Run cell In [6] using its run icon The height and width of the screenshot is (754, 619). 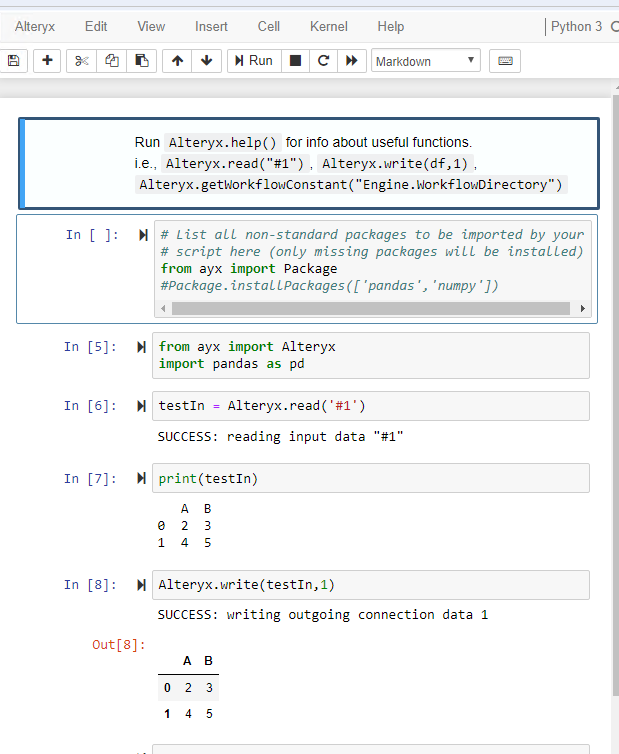[x=141, y=406]
